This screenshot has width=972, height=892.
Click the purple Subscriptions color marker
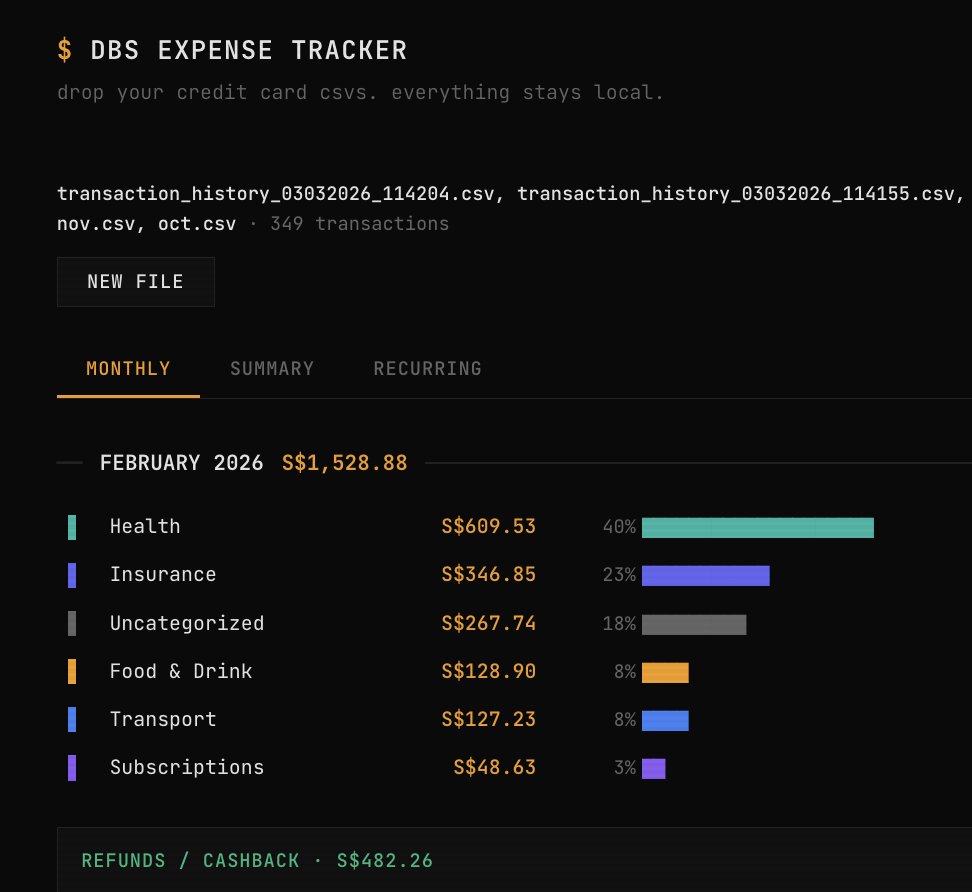(72, 768)
